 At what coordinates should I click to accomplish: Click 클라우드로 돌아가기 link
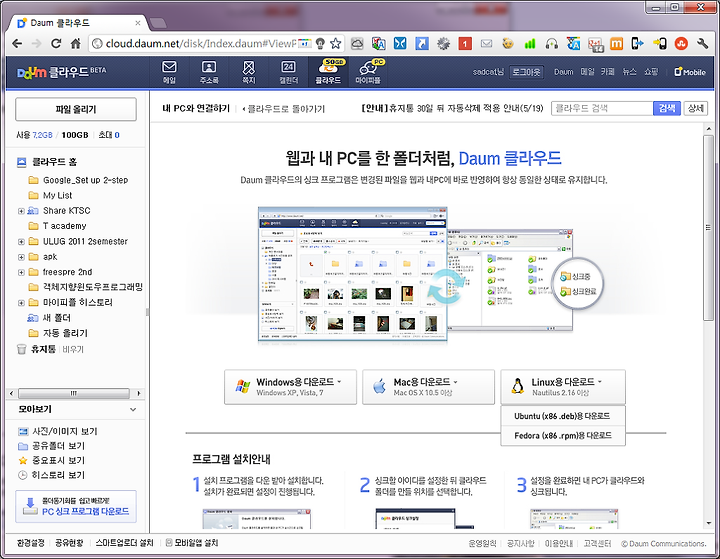[284, 109]
